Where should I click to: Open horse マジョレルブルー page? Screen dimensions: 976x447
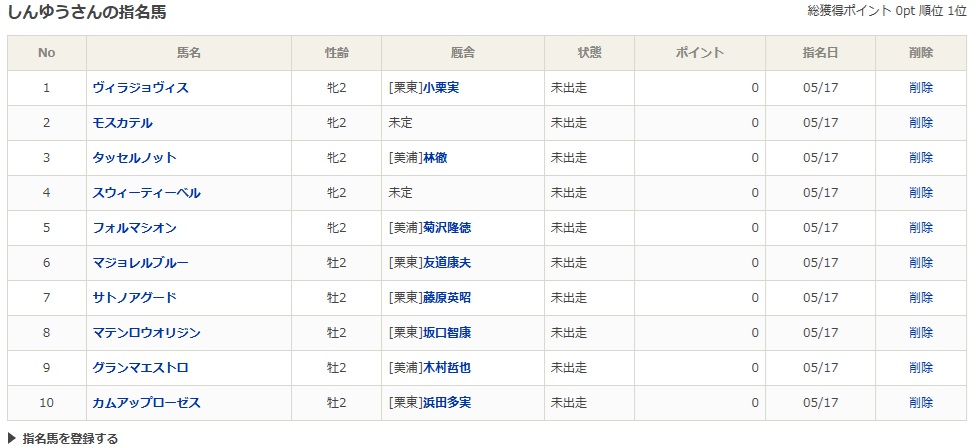(x=140, y=263)
